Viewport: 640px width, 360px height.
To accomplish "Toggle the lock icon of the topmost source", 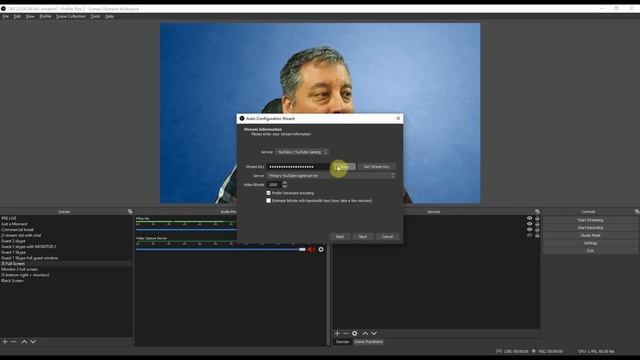I will pos(537,218).
